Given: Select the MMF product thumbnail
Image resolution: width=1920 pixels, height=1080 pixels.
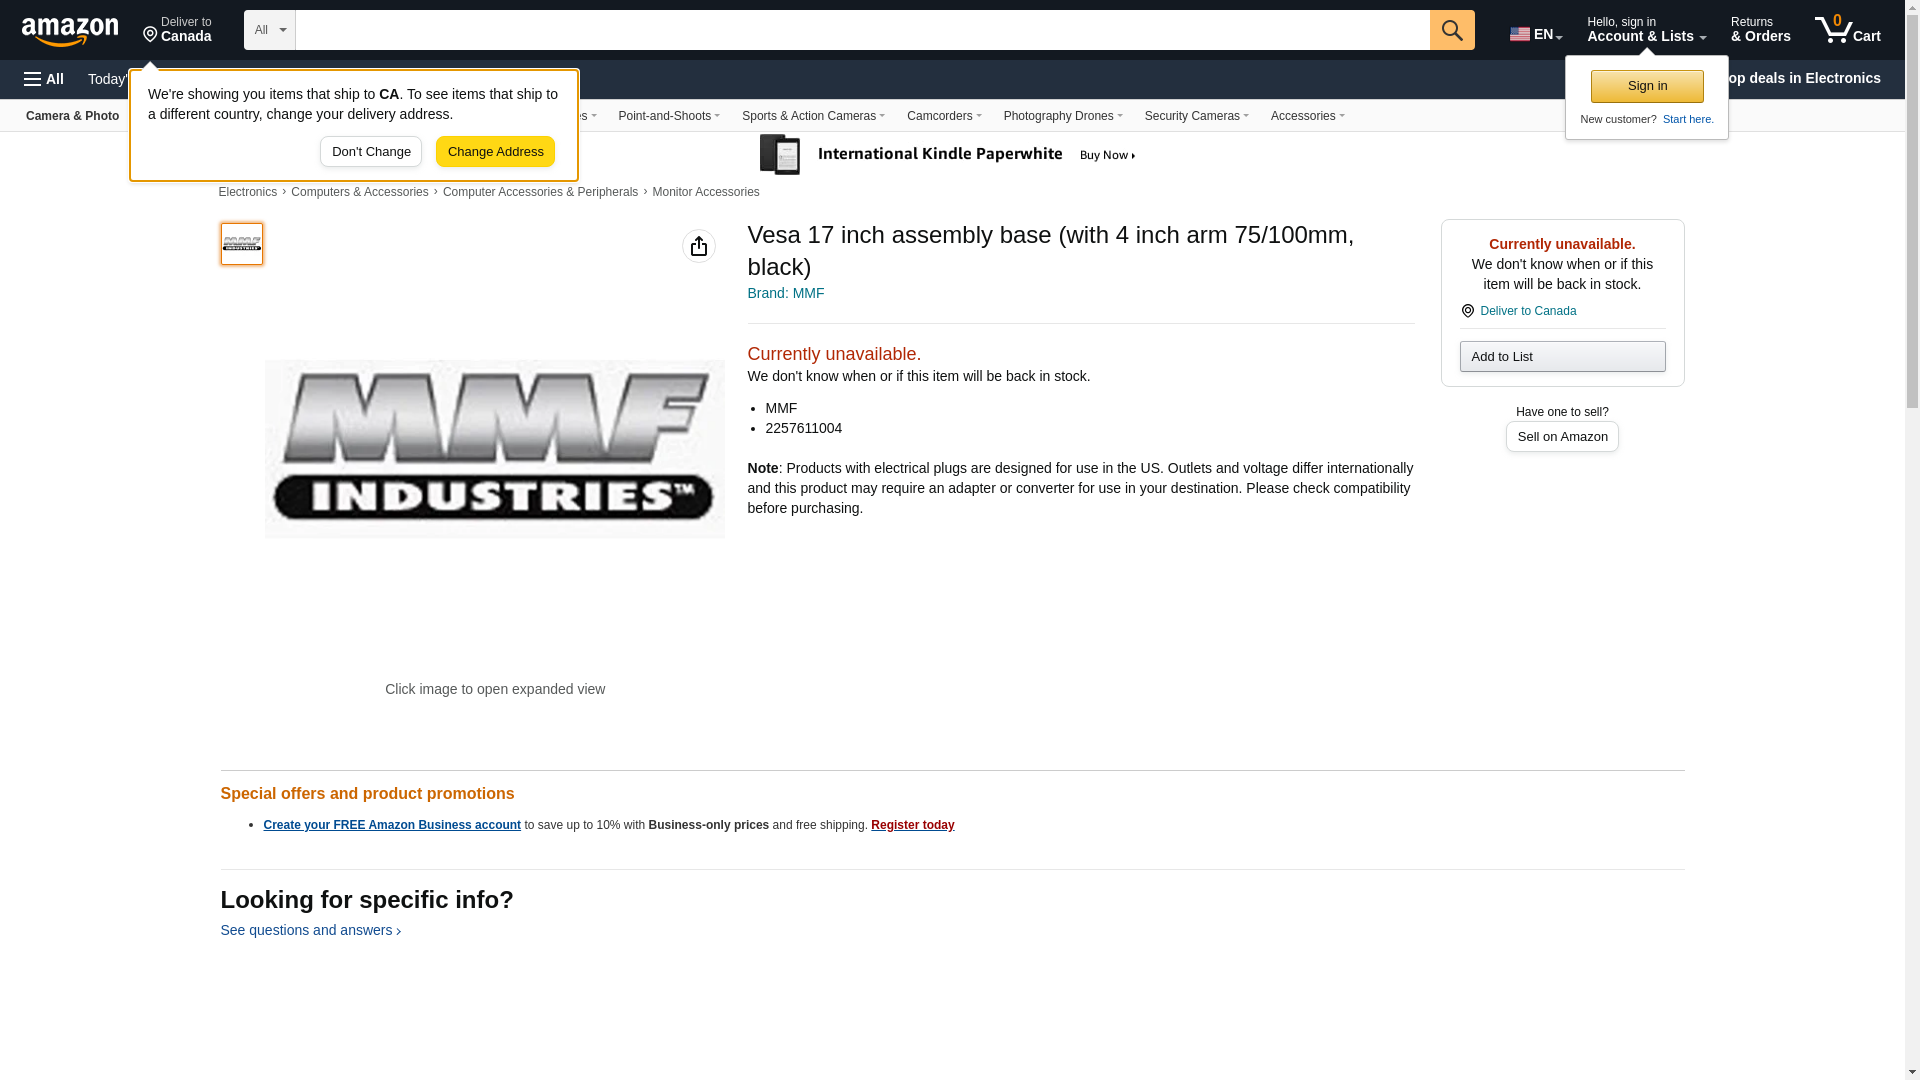Looking at the screenshot, I should pyautogui.click(x=242, y=244).
